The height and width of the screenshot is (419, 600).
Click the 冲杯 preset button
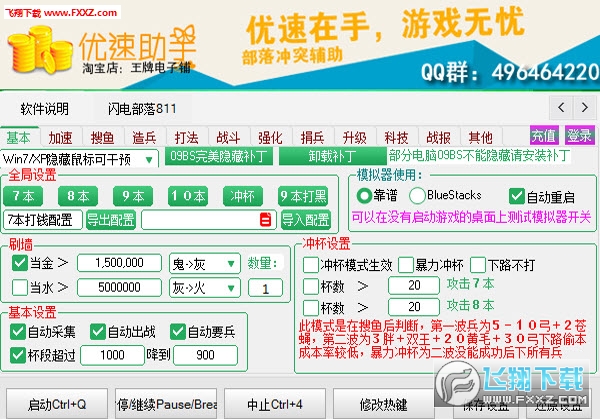243,196
